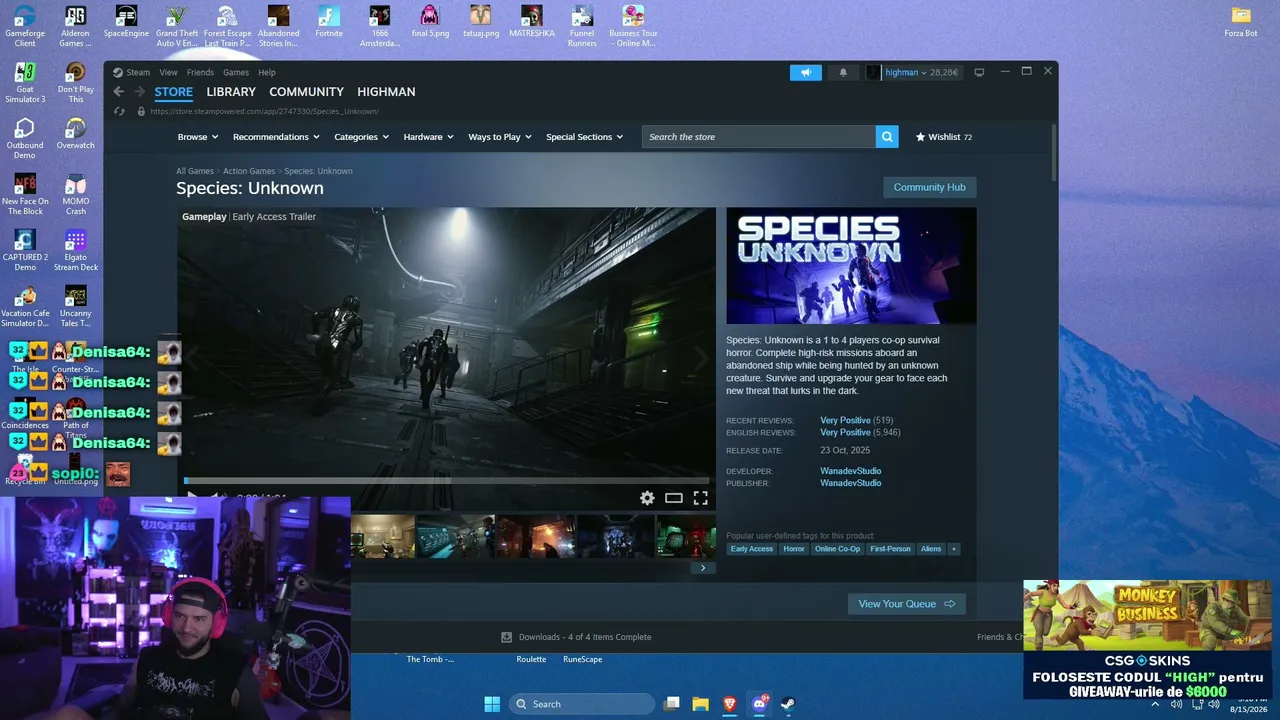The width and height of the screenshot is (1280, 720).
Task: Open the HIGHMAN profile tab
Action: click(386, 92)
